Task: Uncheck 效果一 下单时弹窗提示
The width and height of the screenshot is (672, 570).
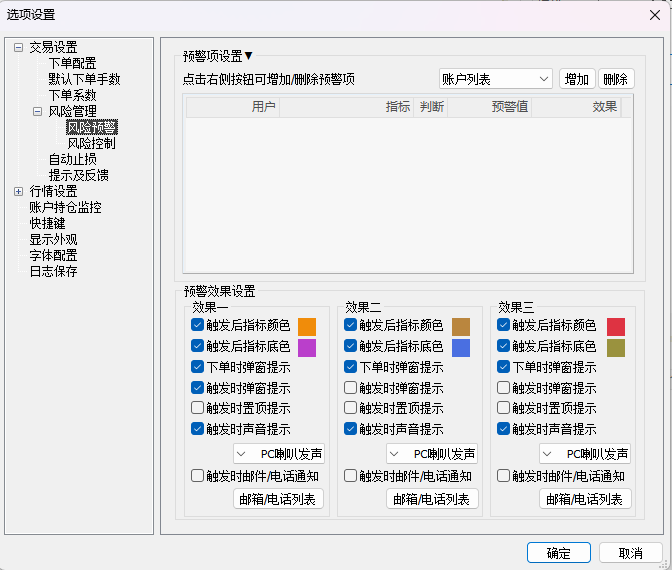Action: click(197, 366)
